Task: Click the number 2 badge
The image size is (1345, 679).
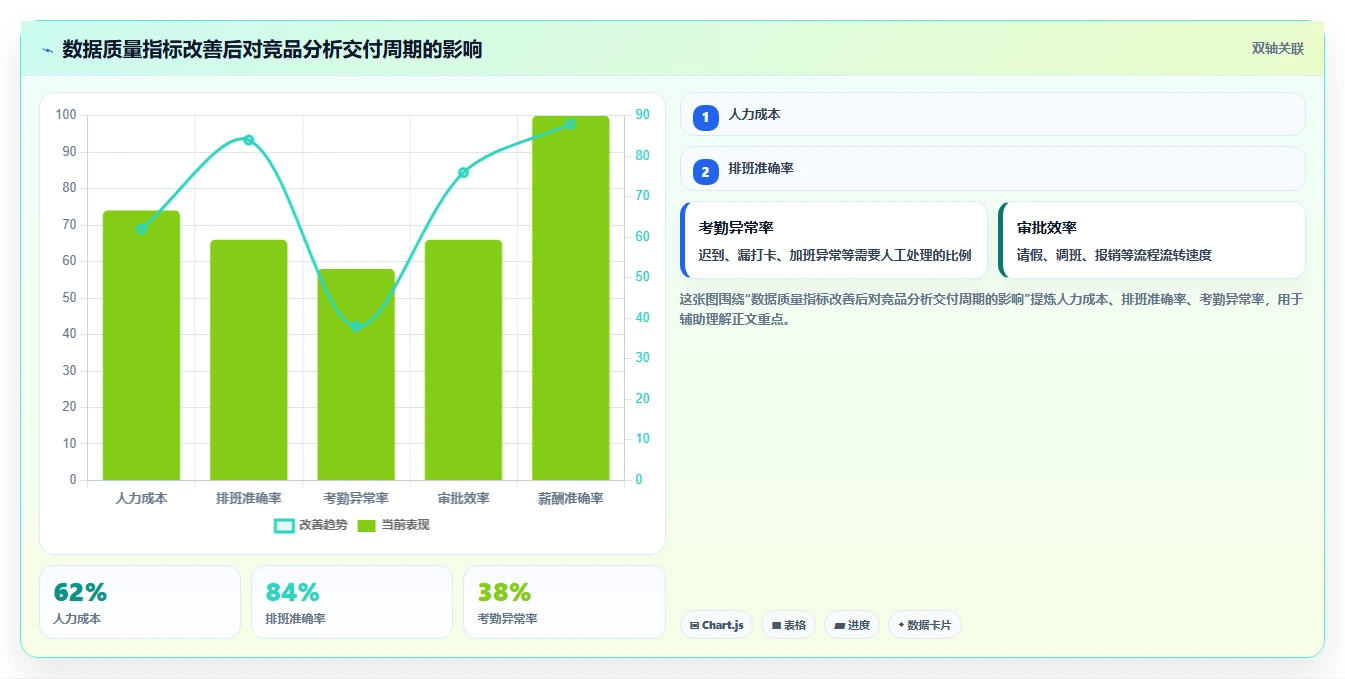Action: coord(705,172)
